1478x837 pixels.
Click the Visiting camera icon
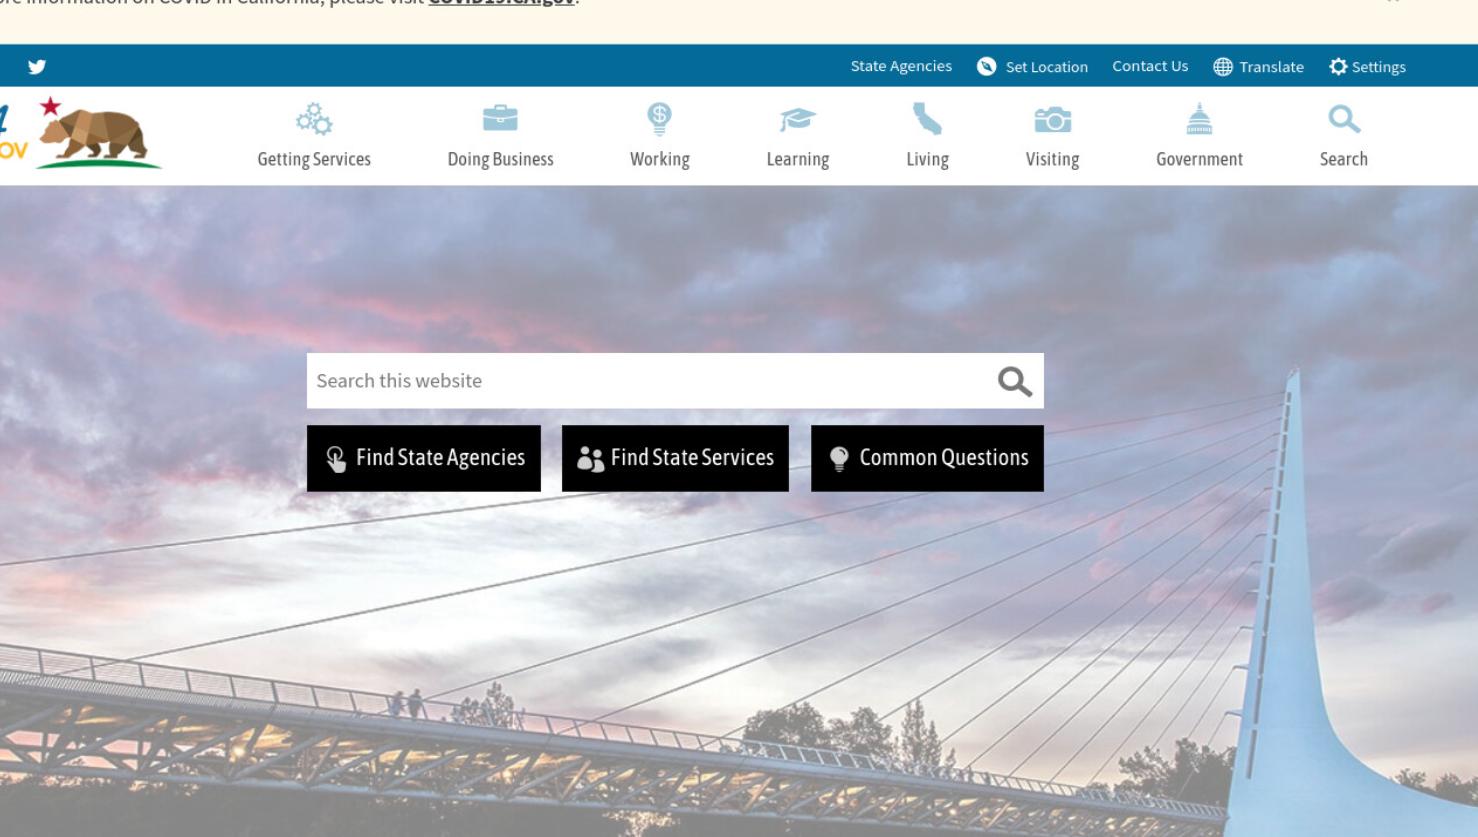pos(1052,120)
